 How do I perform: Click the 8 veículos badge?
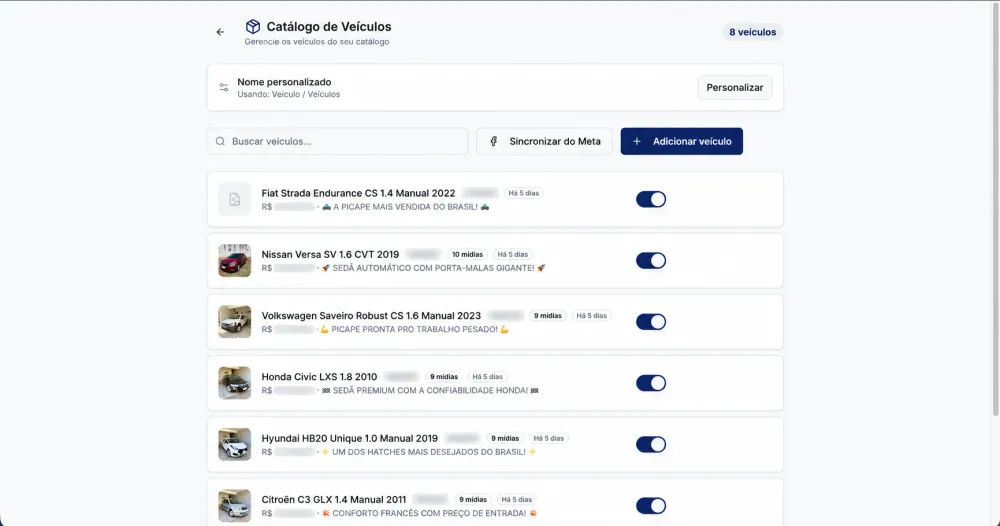[x=753, y=32]
